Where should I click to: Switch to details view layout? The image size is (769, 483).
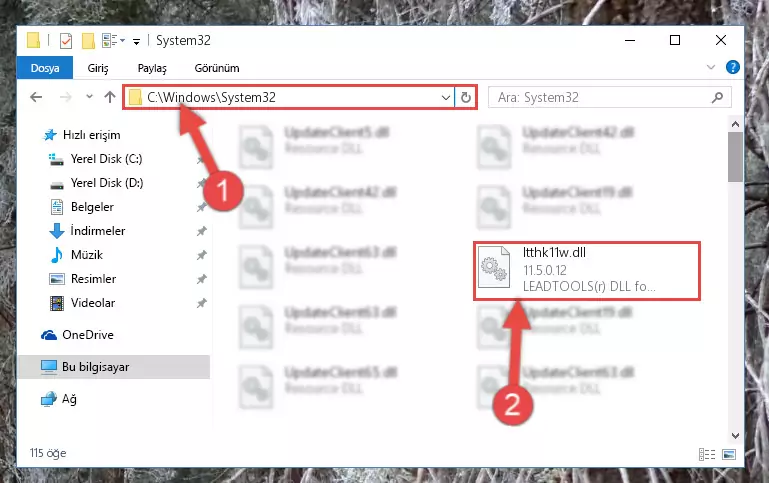pyautogui.click(x=707, y=455)
